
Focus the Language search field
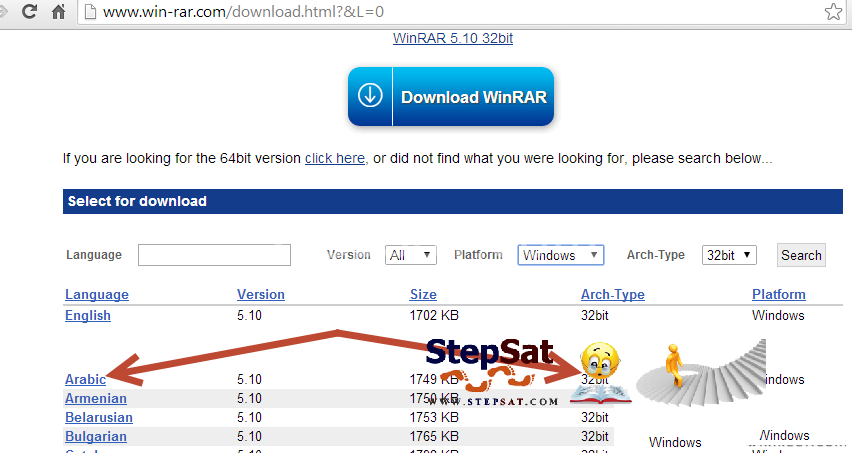[x=214, y=255]
